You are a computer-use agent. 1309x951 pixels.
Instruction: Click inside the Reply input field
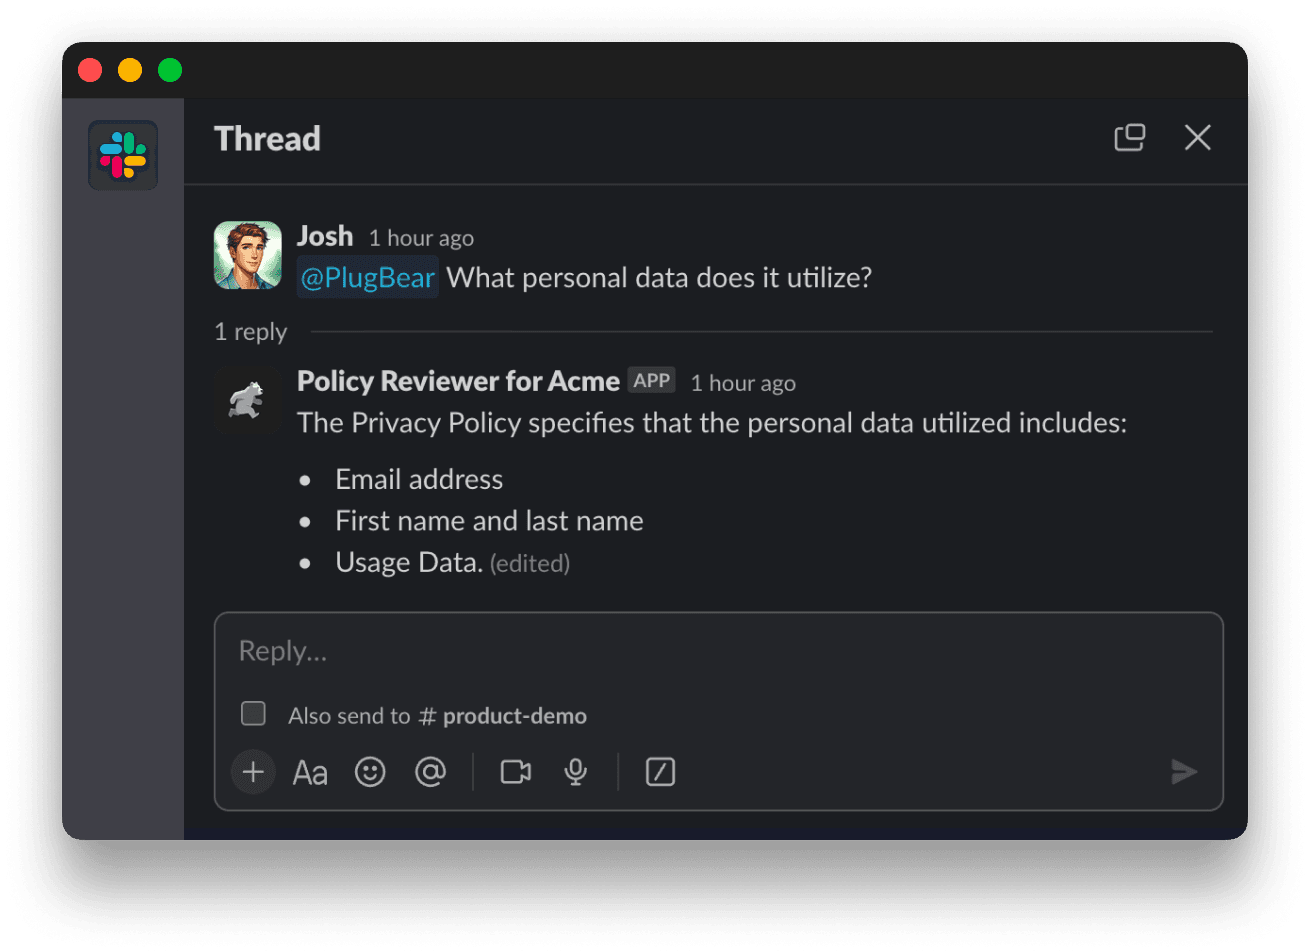coord(600,650)
